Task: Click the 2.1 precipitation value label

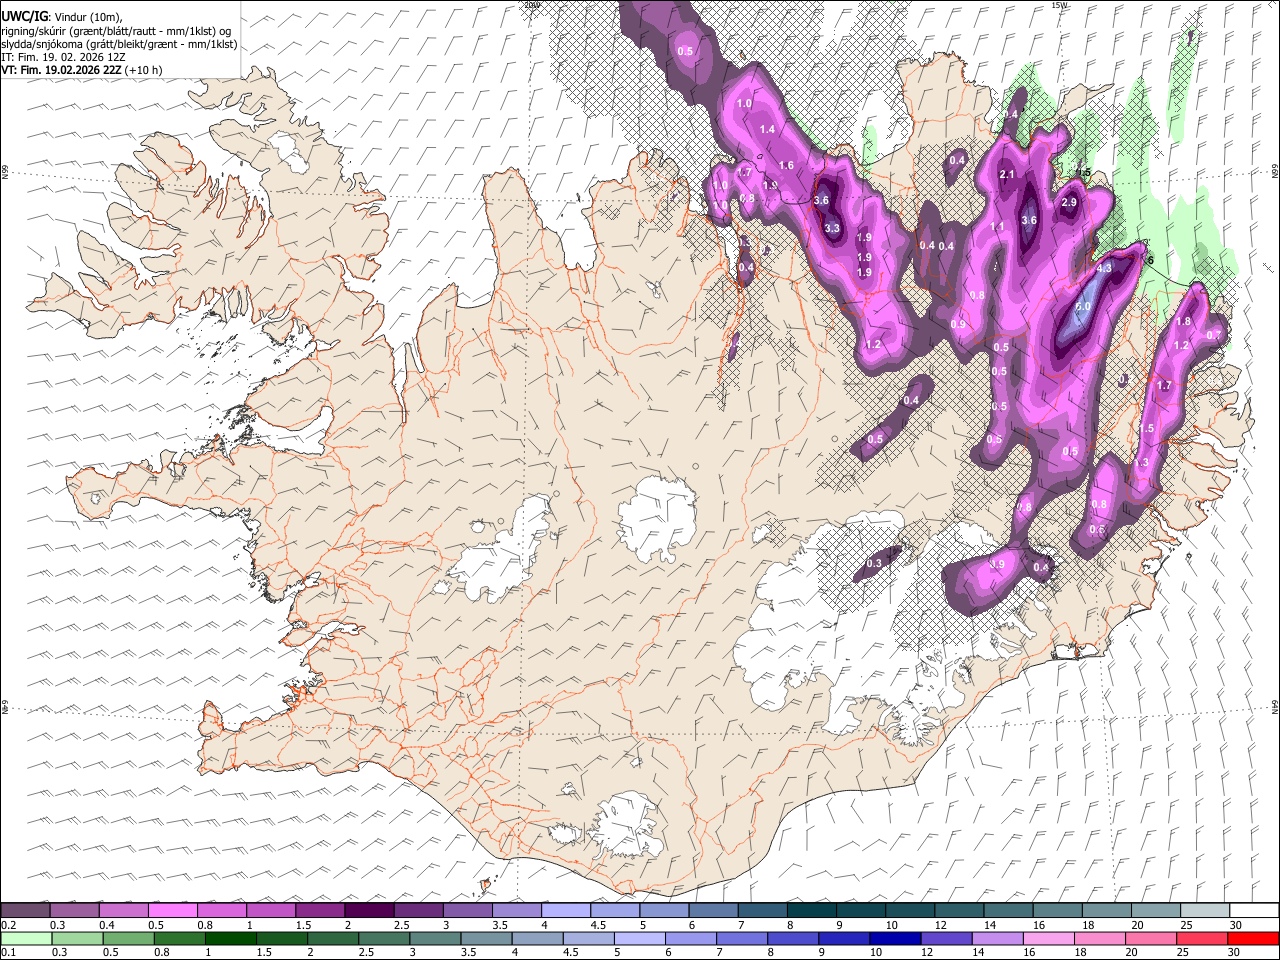Action: (x=1007, y=175)
